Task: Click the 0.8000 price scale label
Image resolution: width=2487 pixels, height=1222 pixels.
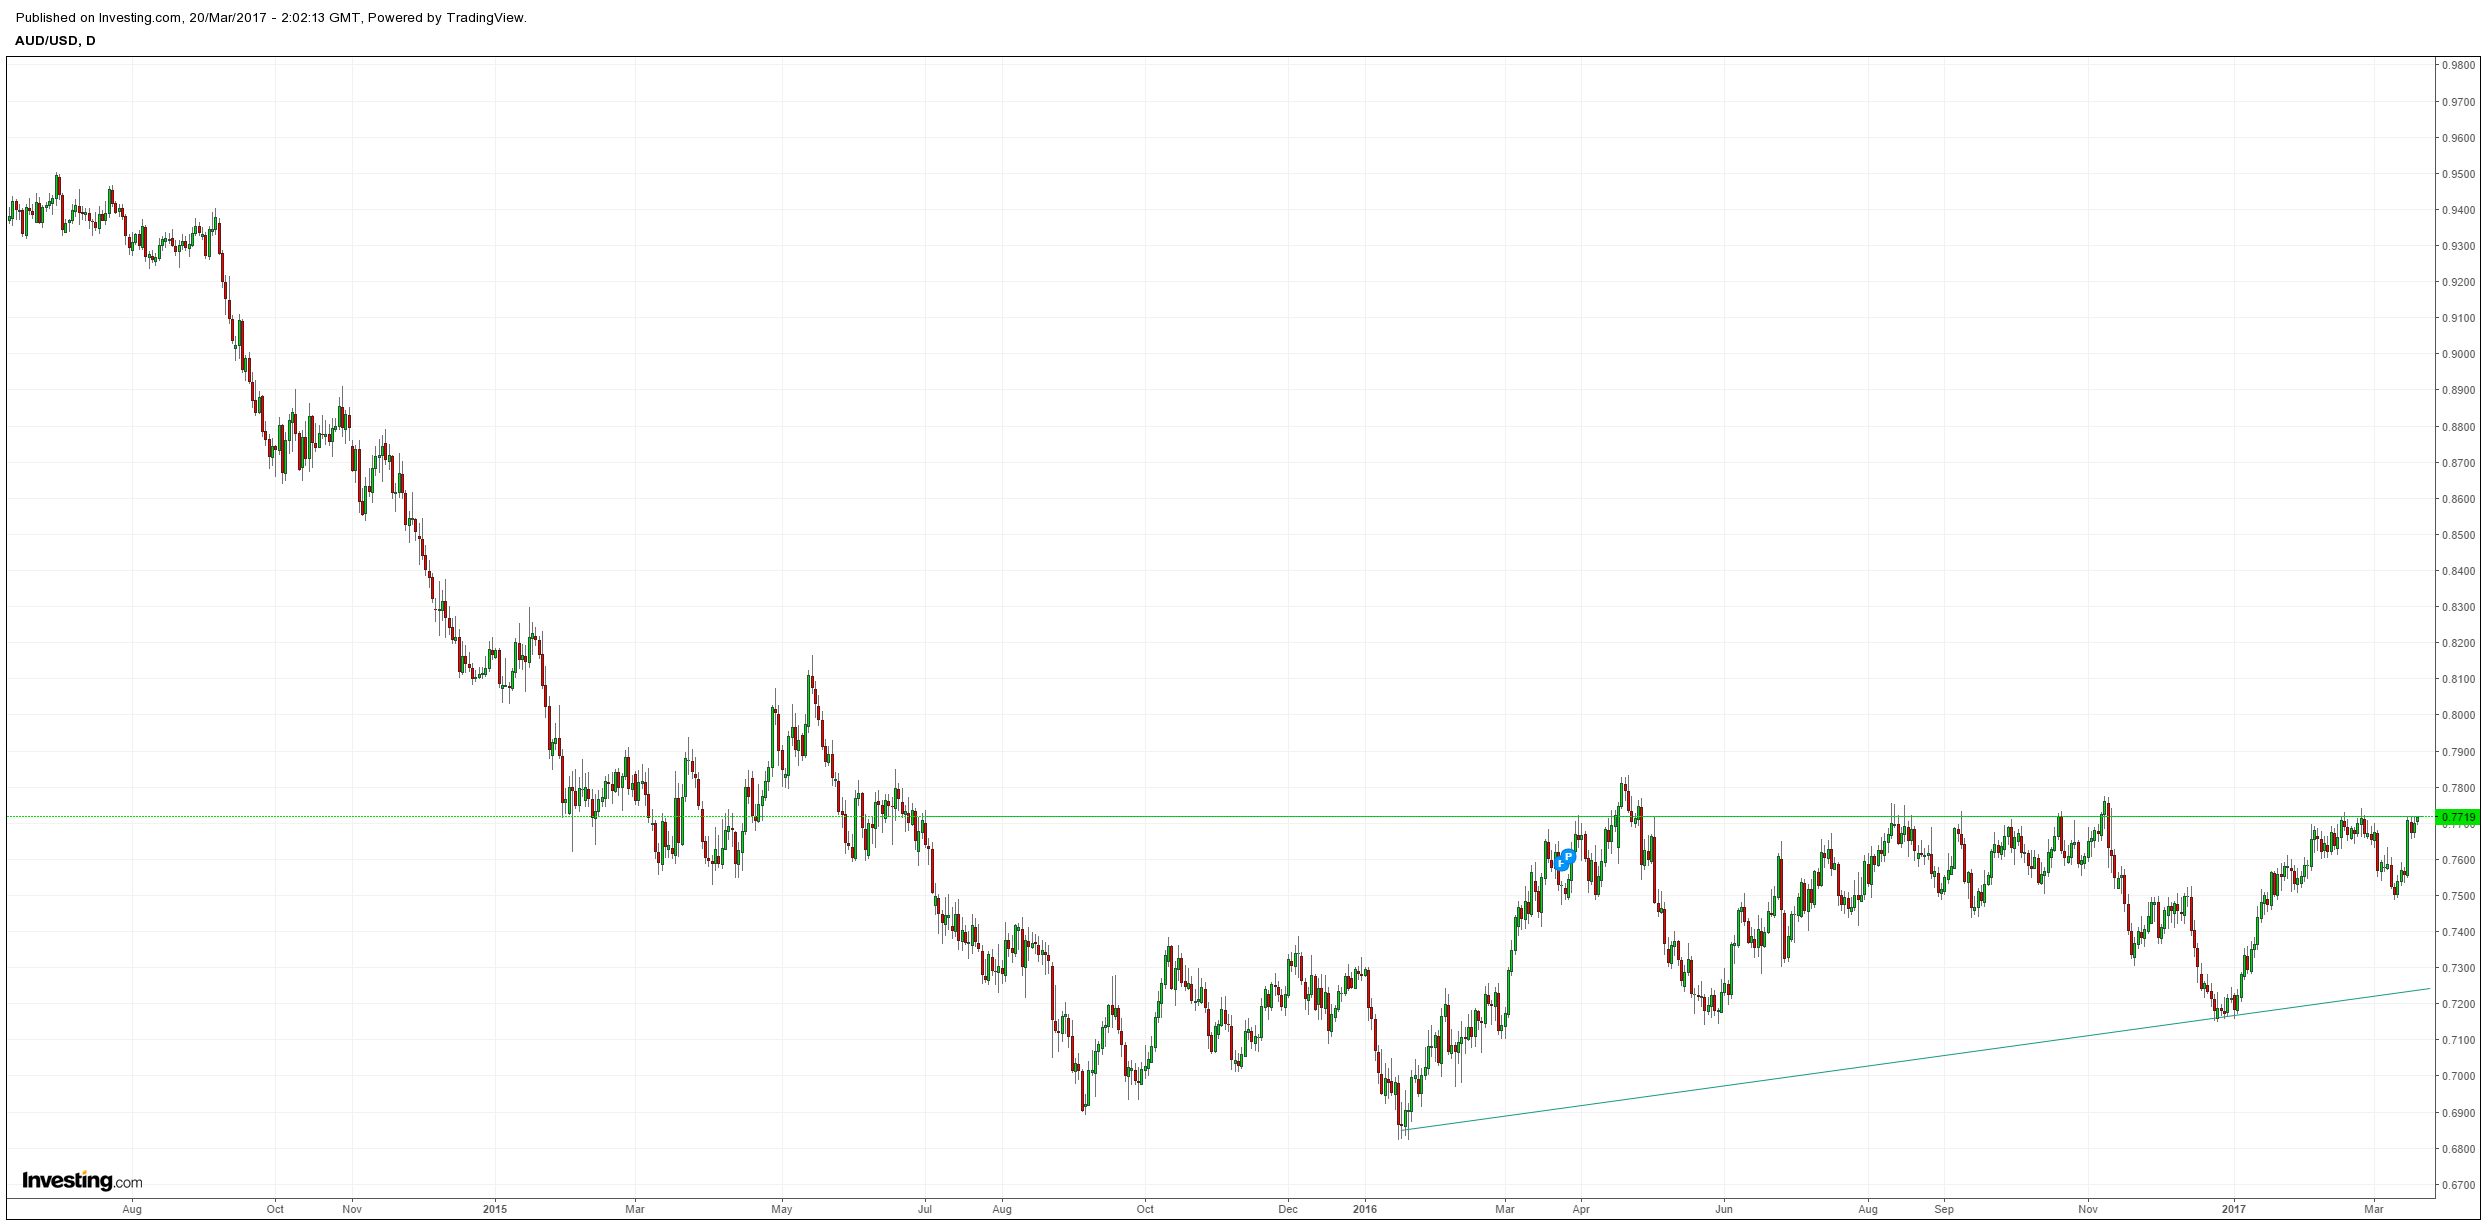Action: (2460, 715)
